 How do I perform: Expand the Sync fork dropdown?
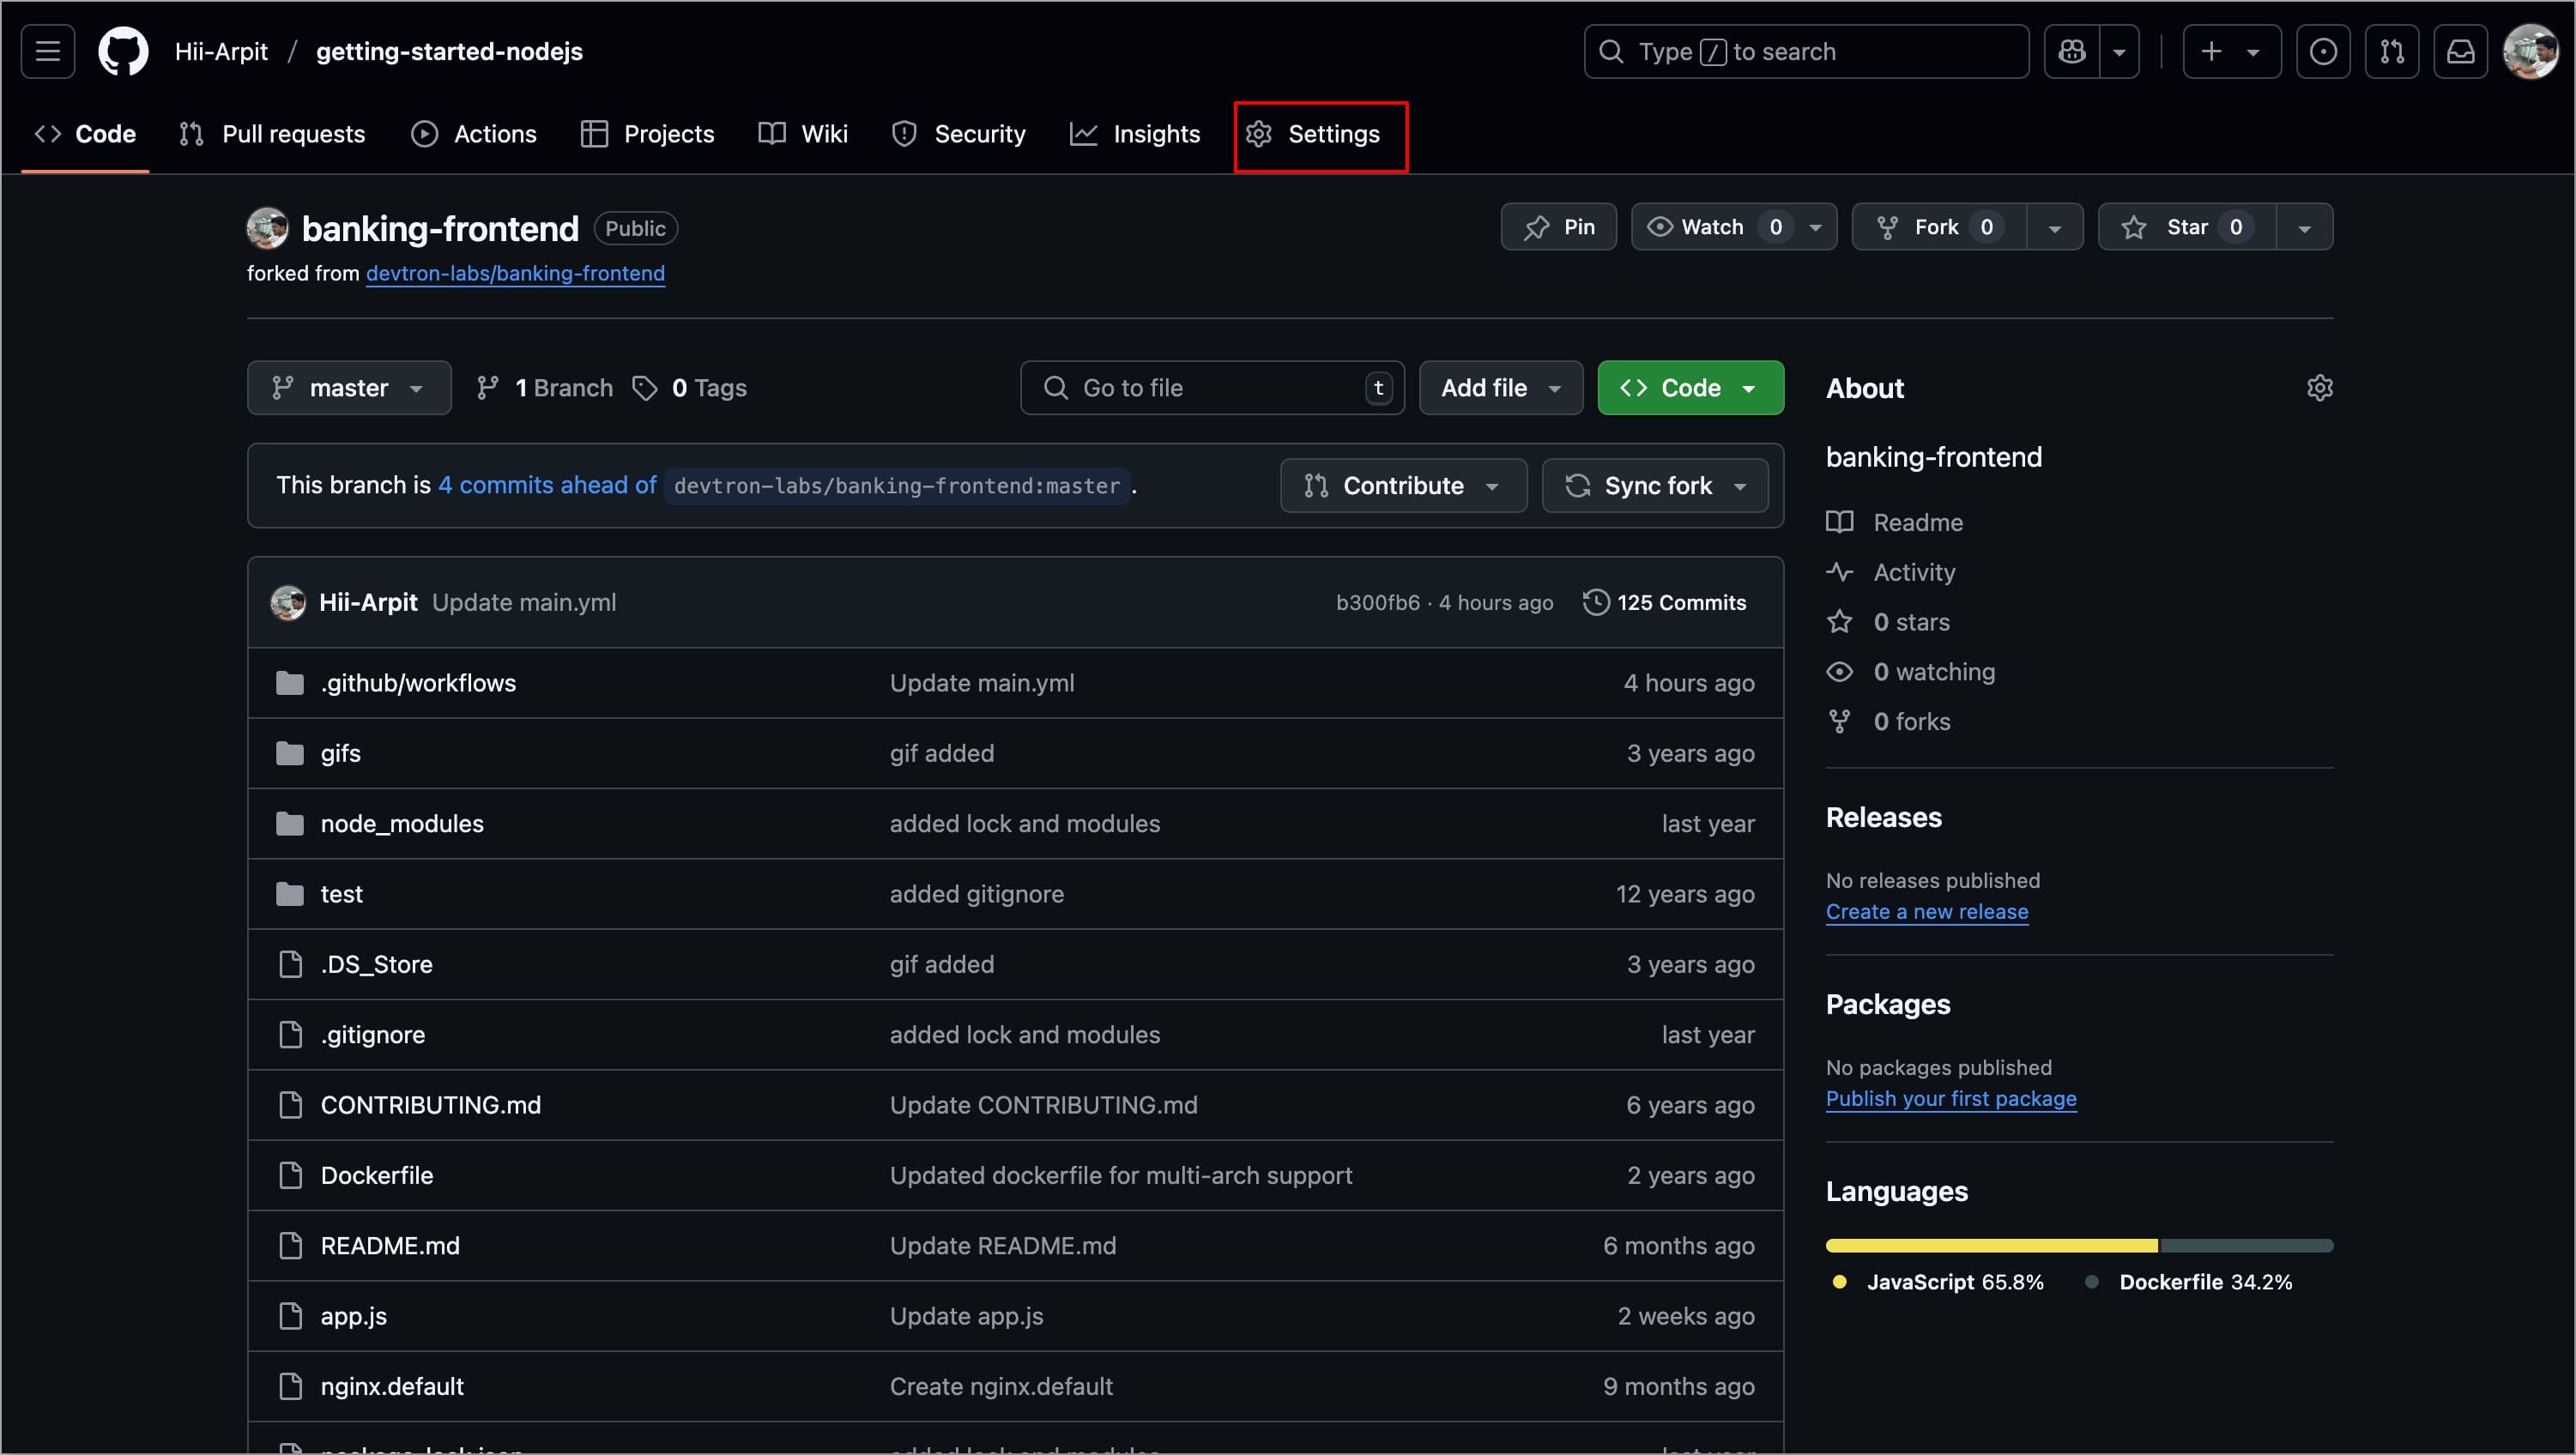[1655, 485]
